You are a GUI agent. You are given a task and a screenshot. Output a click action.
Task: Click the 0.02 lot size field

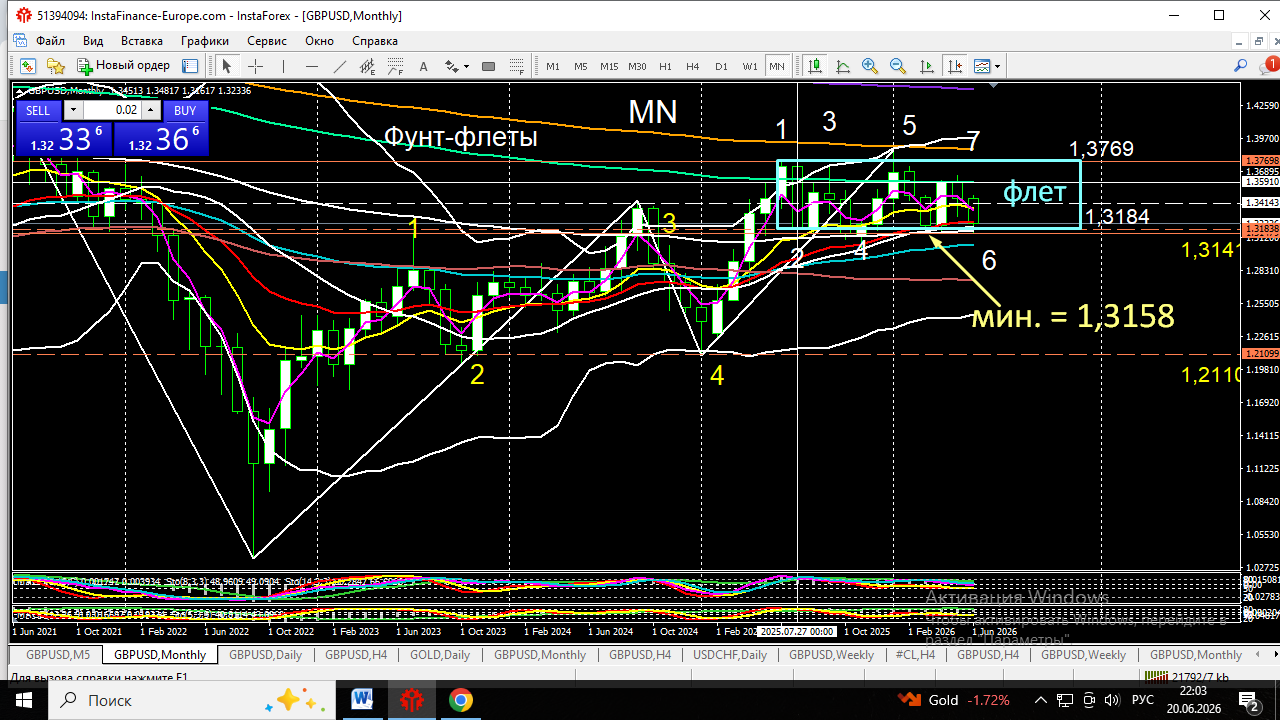113,110
